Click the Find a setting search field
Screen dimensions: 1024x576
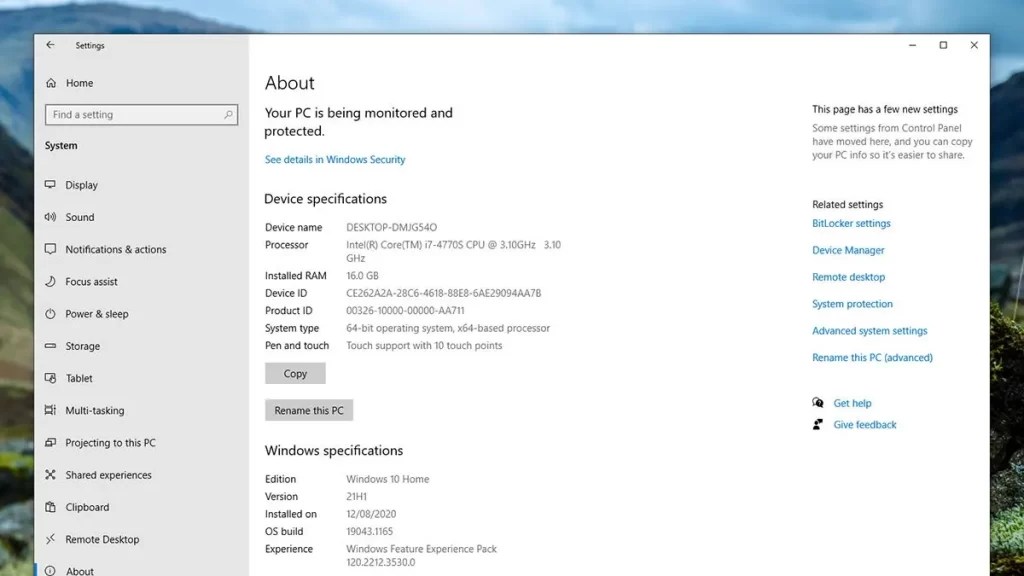[141, 114]
